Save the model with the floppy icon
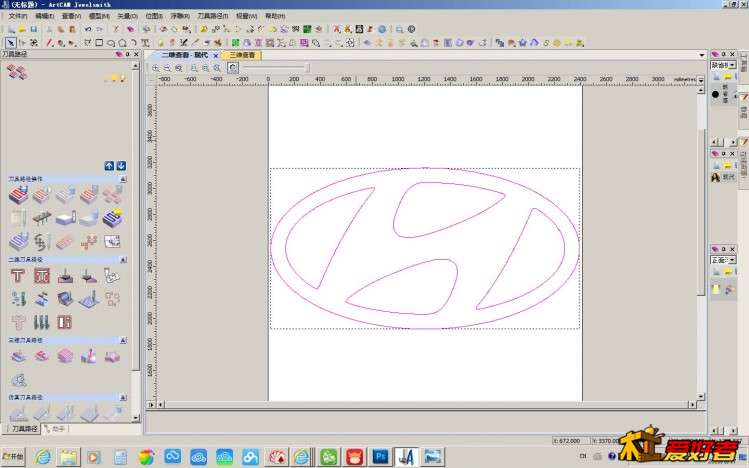 point(33,29)
